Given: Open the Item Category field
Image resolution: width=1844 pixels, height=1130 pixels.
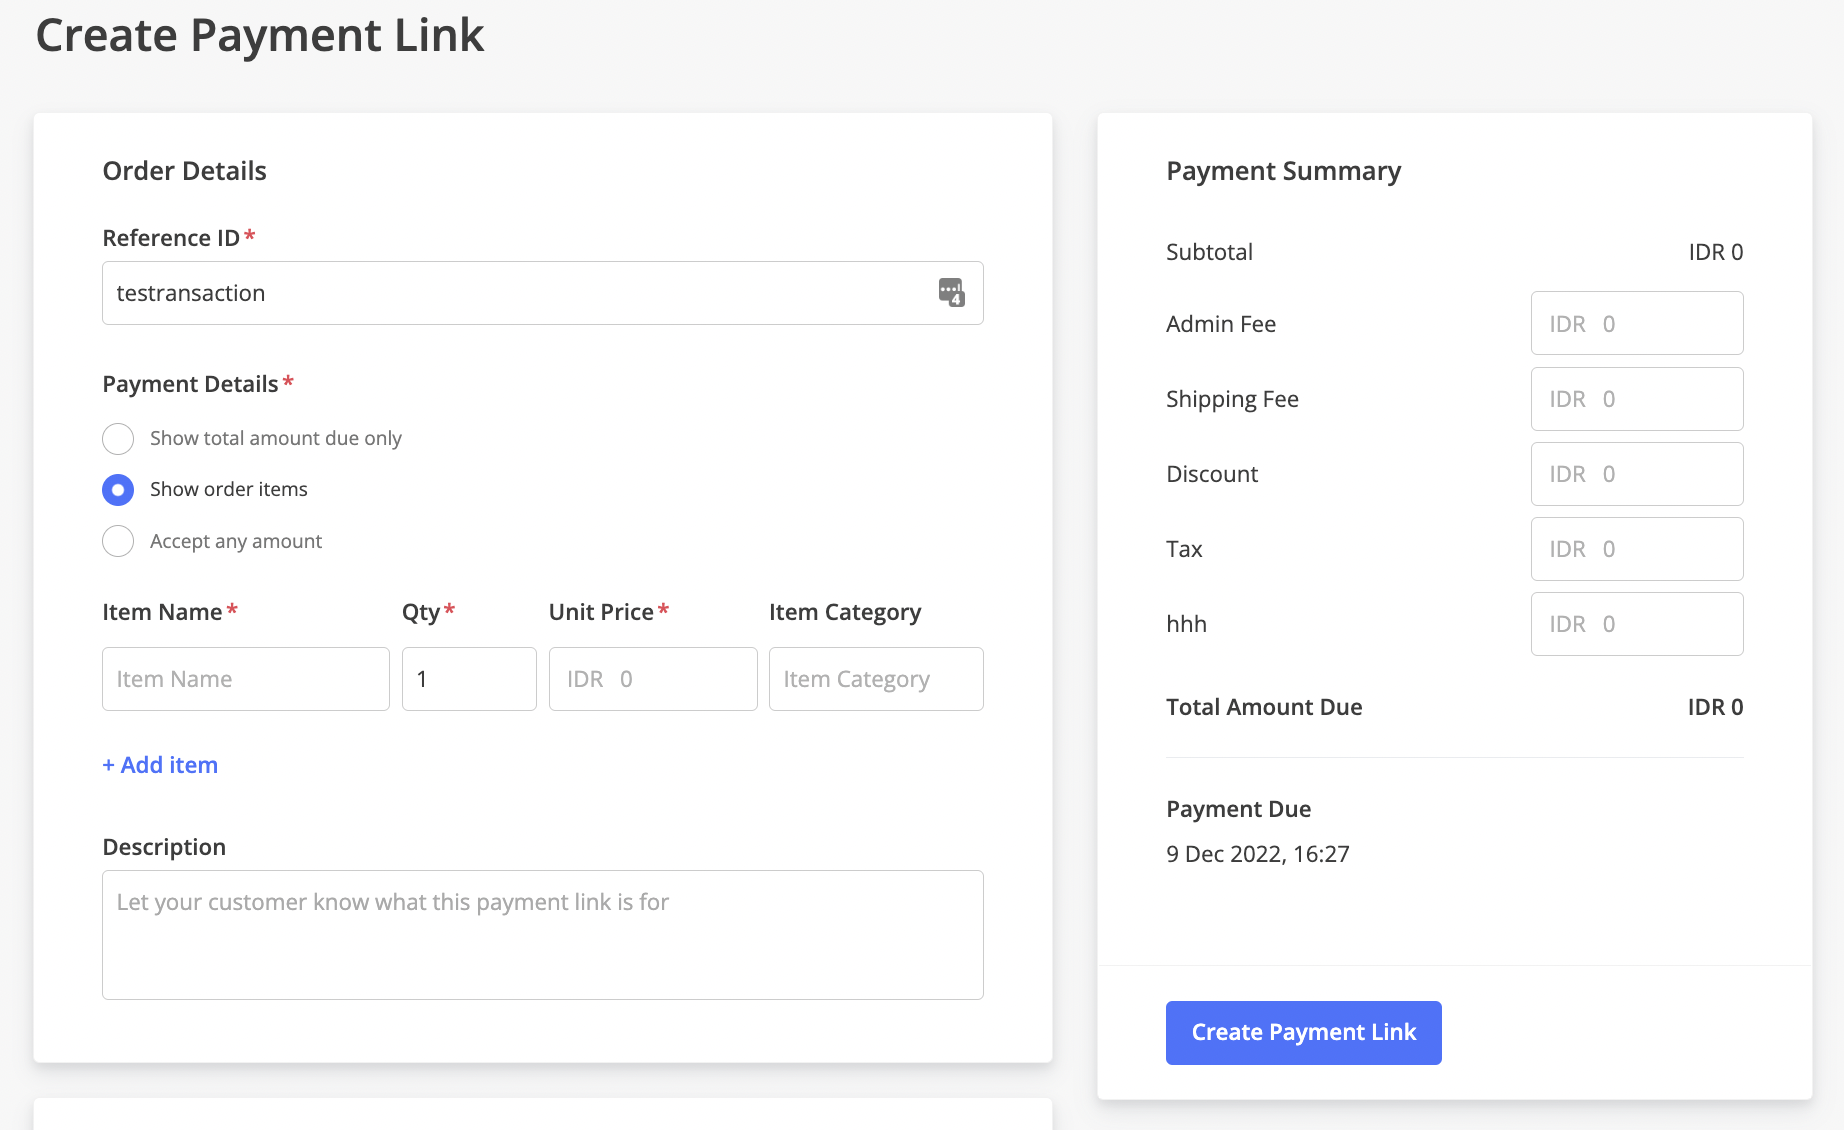Looking at the screenshot, I should point(876,679).
